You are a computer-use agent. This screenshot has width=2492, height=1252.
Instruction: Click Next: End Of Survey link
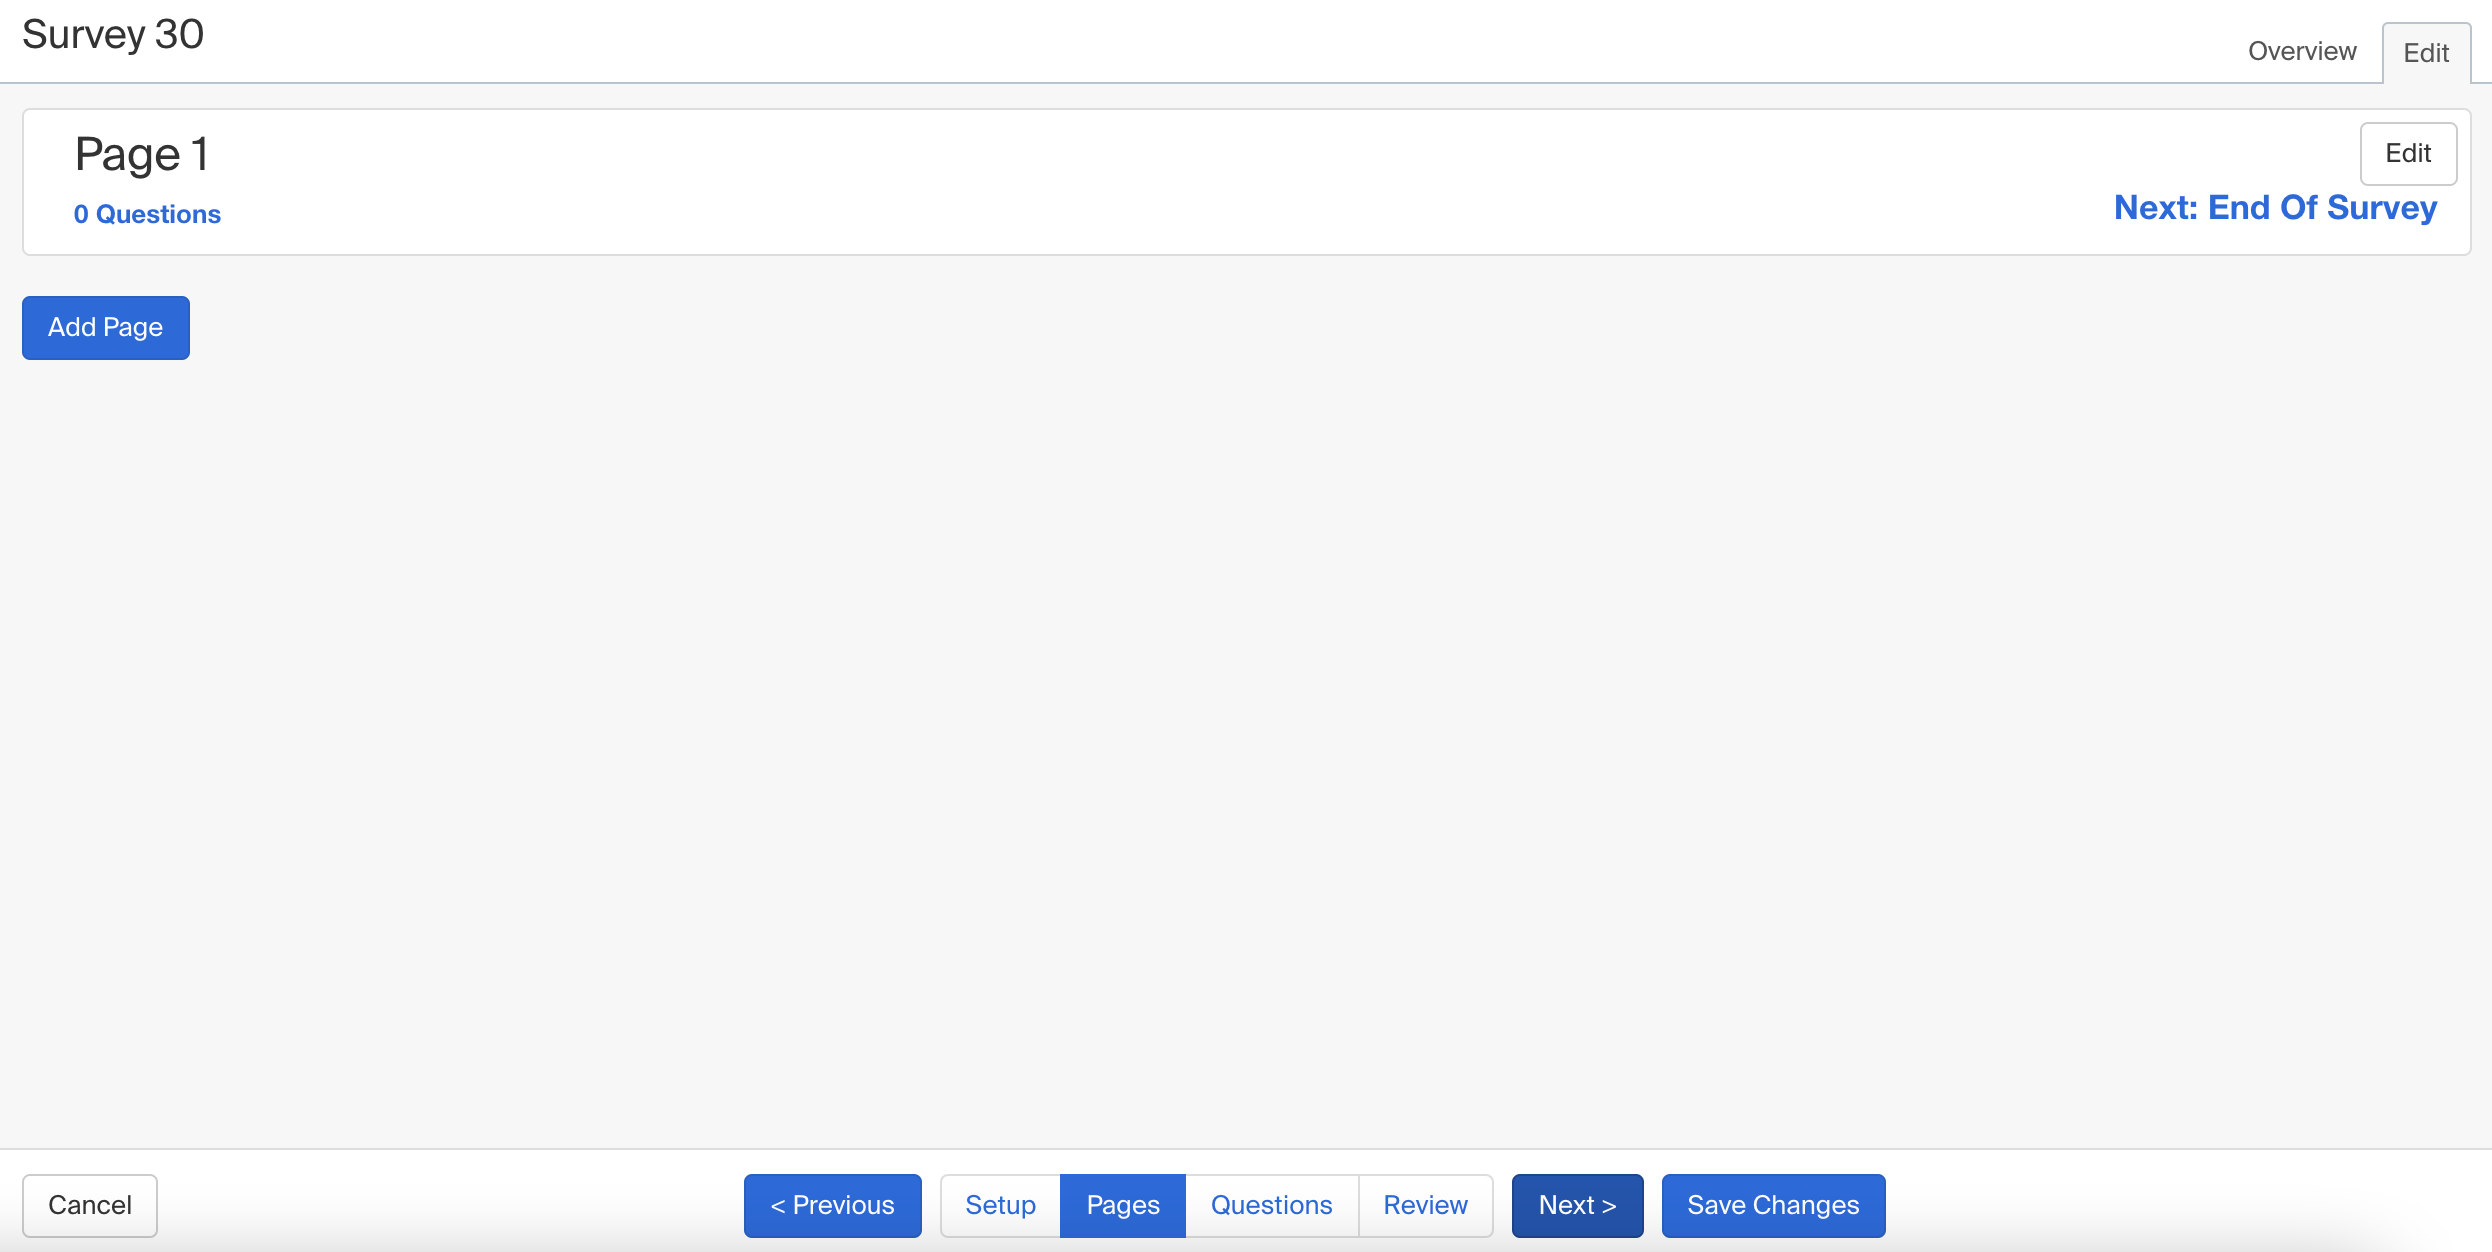pos(2275,207)
